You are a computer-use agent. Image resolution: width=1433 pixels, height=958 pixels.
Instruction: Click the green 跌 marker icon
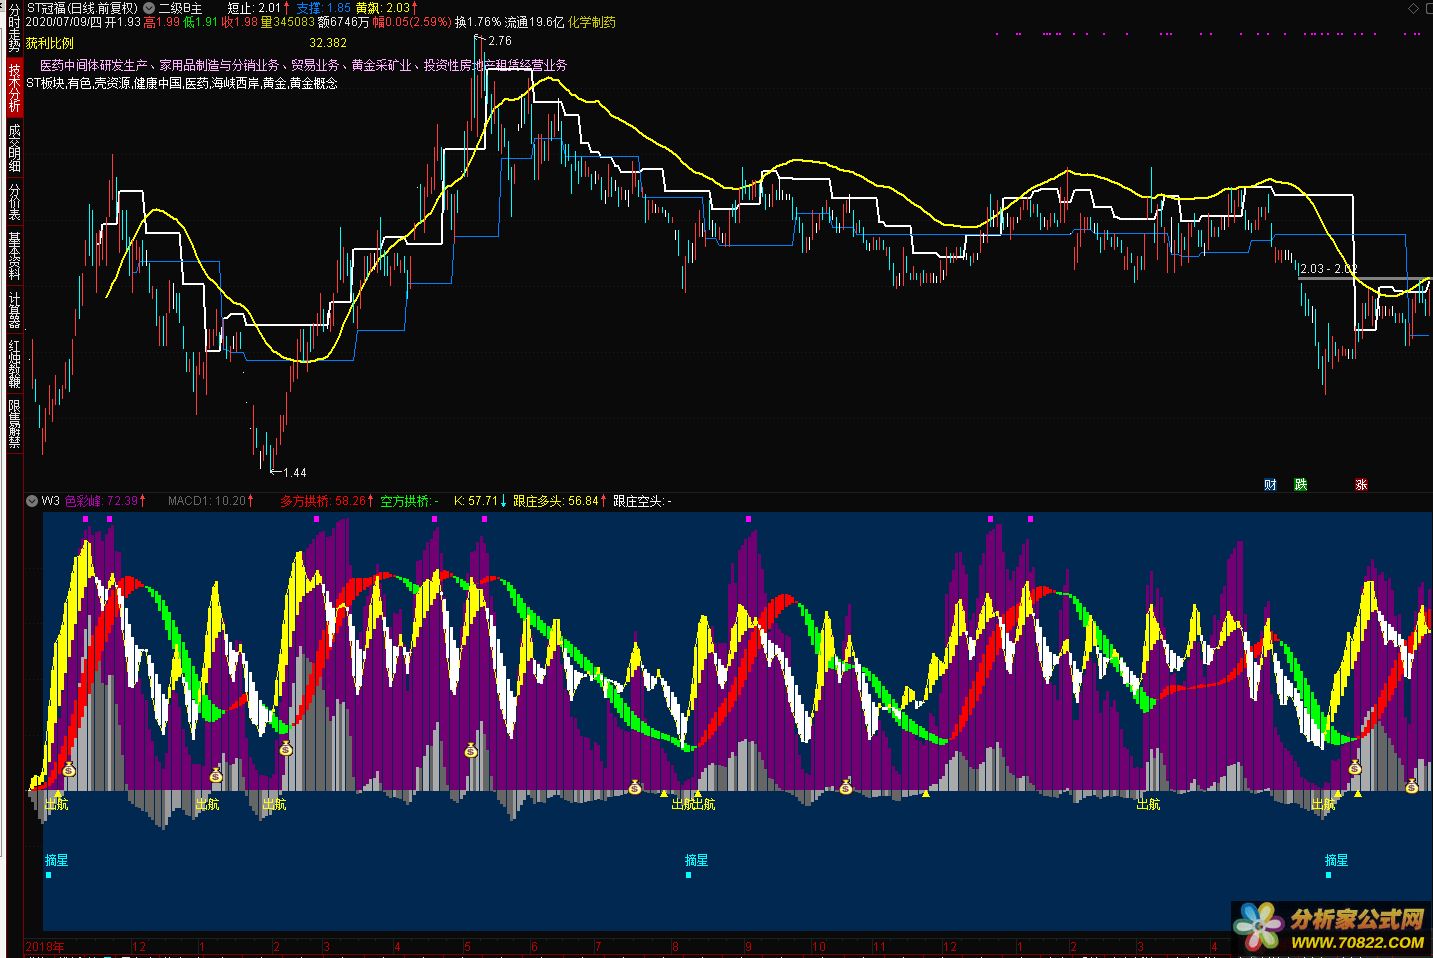click(1300, 485)
